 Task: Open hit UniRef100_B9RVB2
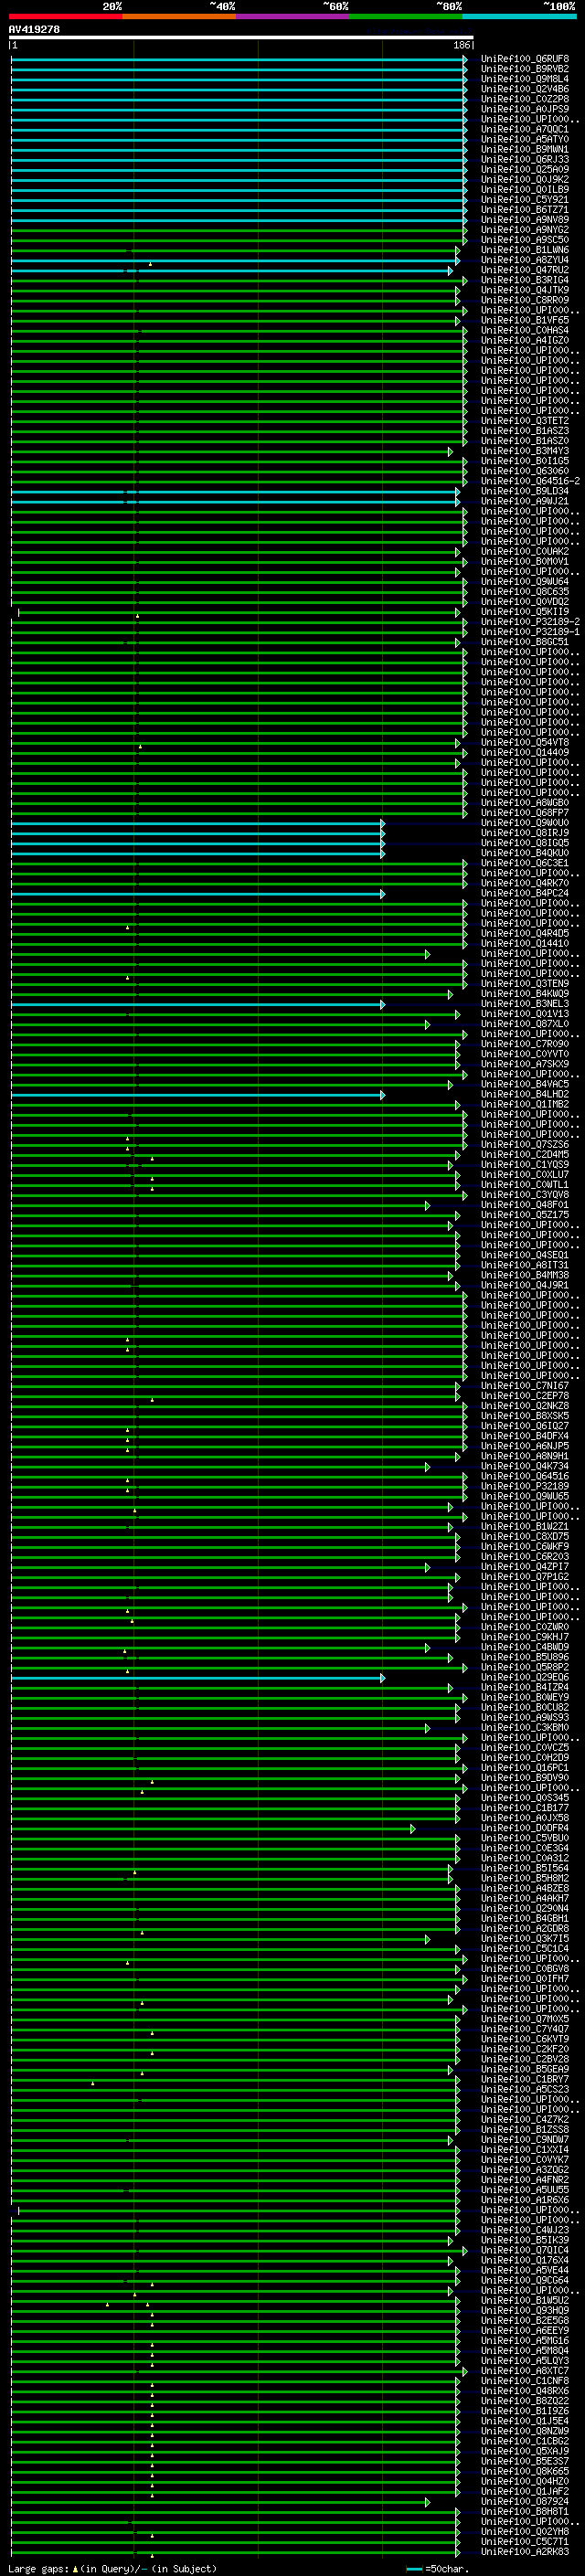525,69
